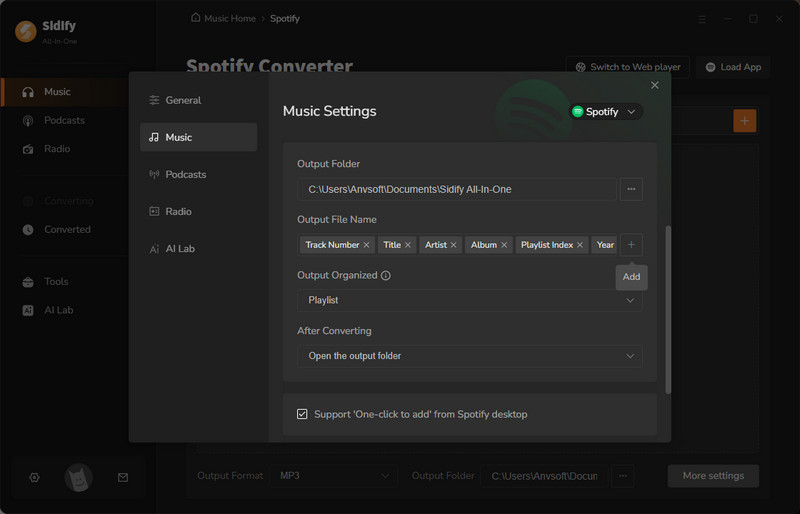This screenshot has width=800, height=514.
Task: Open the hamburger menu in title bar
Action: click(702, 19)
